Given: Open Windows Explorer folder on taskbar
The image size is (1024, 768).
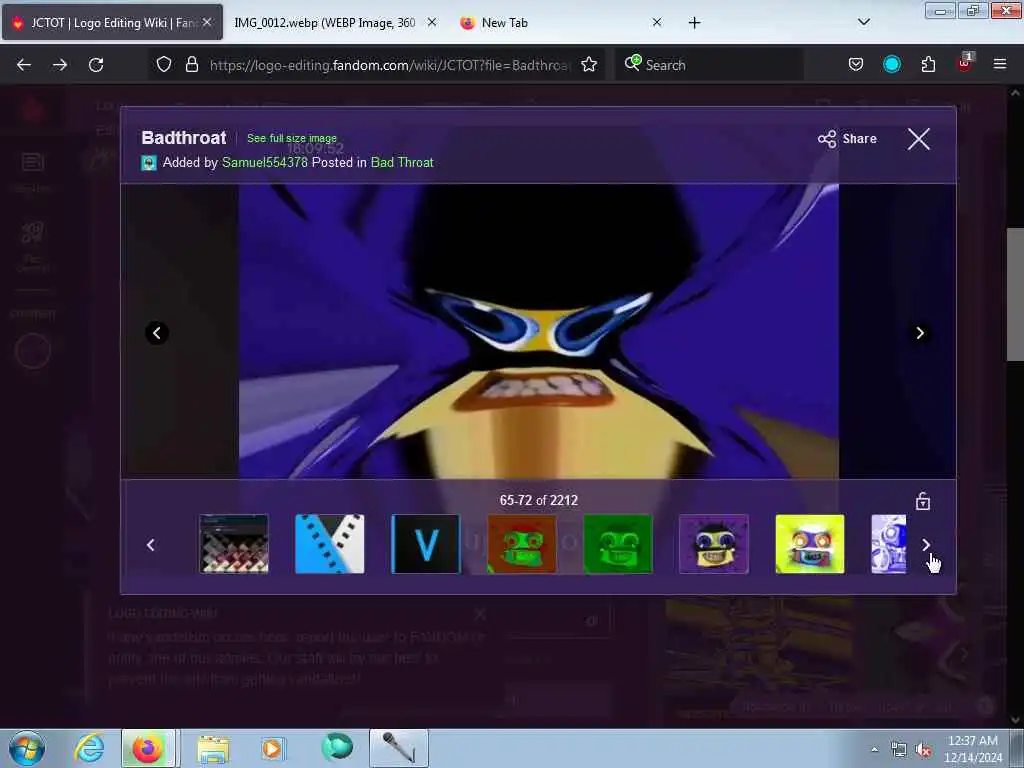Looking at the screenshot, I should tap(213, 748).
